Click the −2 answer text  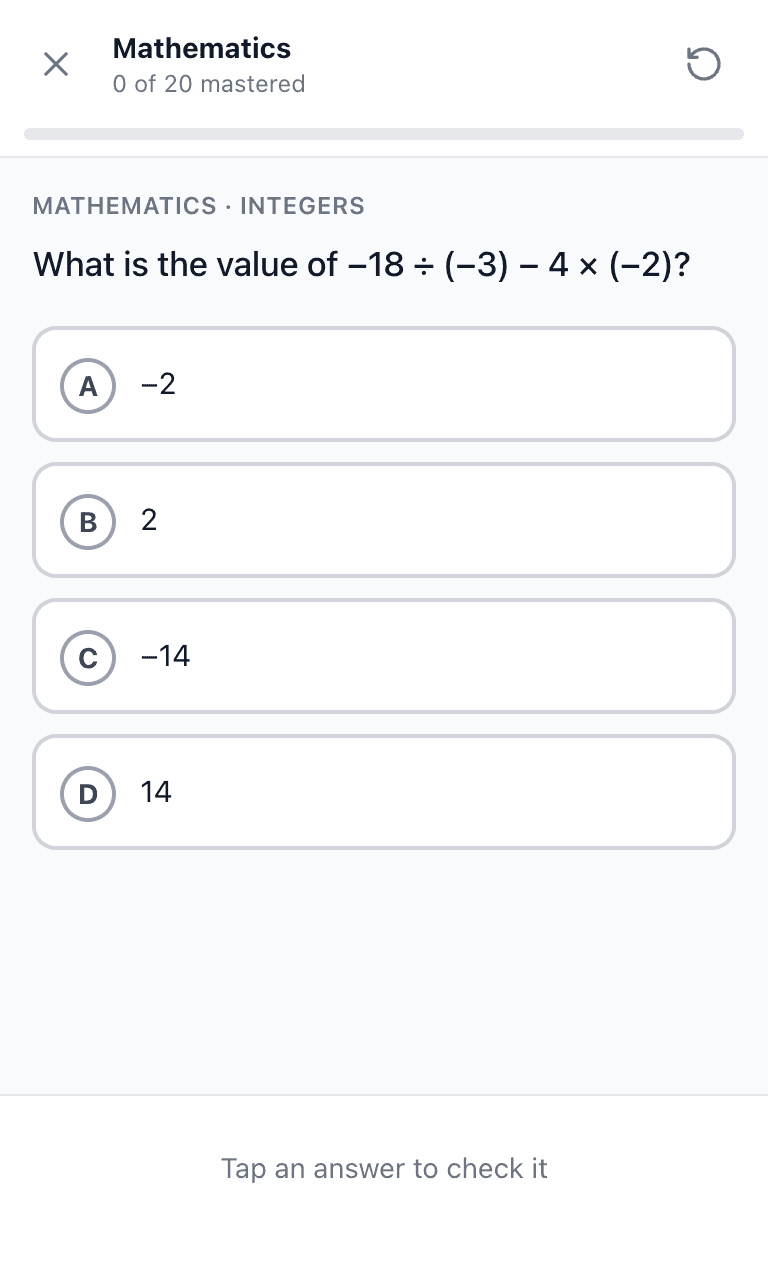click(158, 384)
